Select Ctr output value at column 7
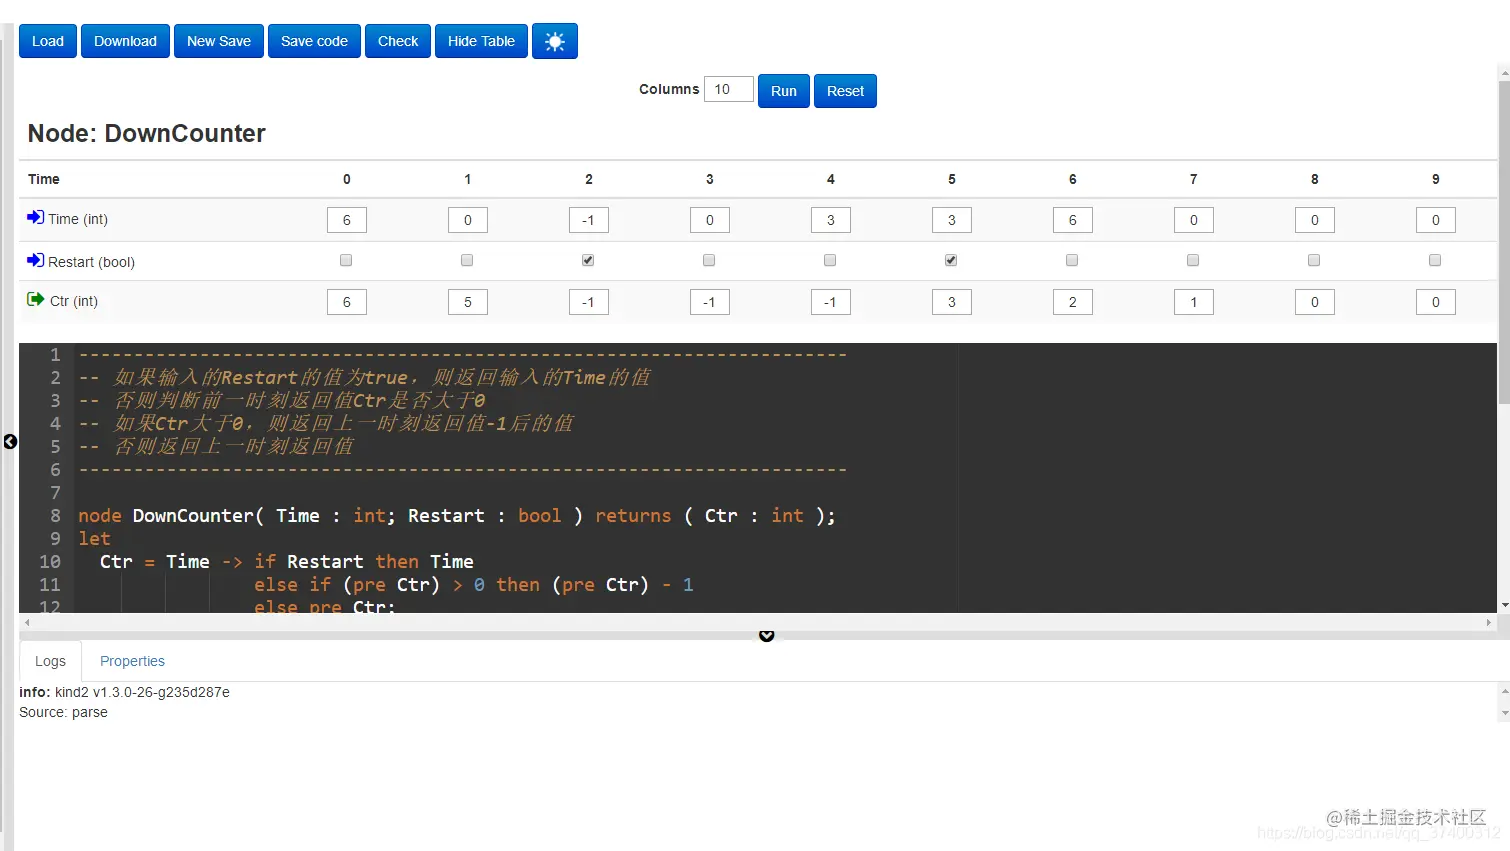The image size is (1510, 851). point(1194,302)
